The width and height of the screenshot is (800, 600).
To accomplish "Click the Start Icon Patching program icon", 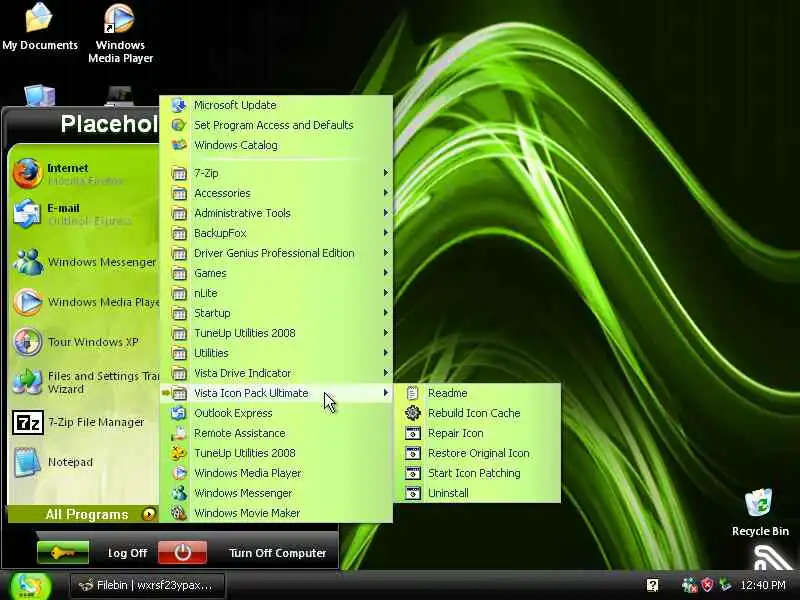I will (x=412, y=473).
